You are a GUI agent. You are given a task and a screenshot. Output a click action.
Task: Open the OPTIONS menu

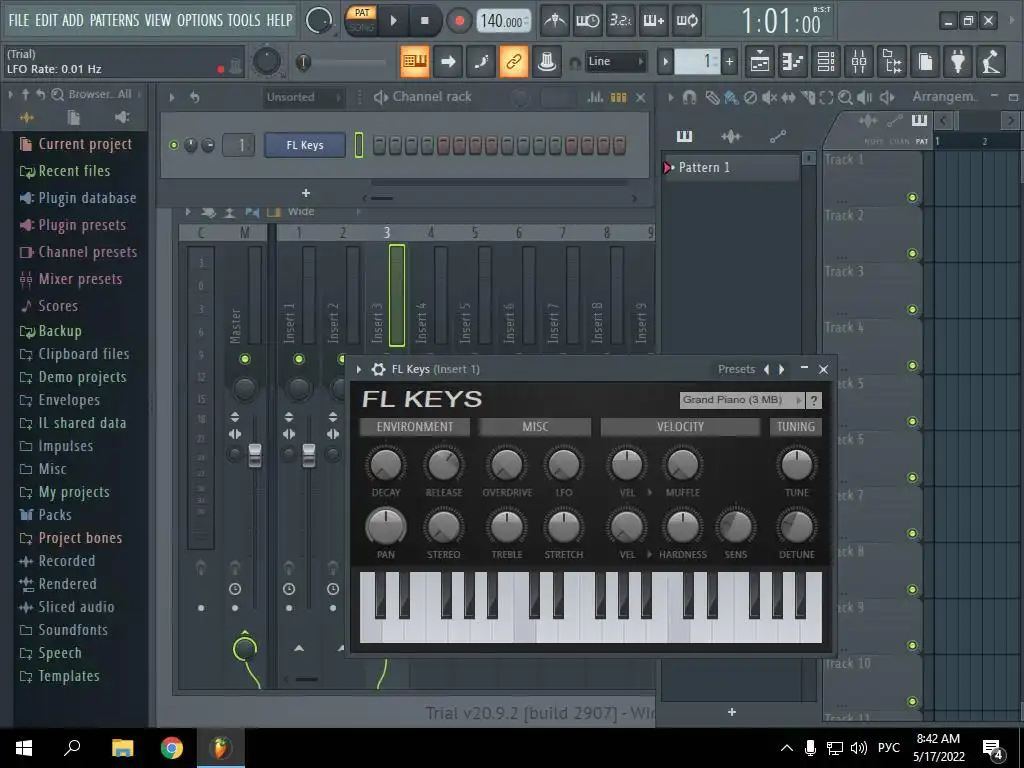pyautogui.click(x=199, y=20)
